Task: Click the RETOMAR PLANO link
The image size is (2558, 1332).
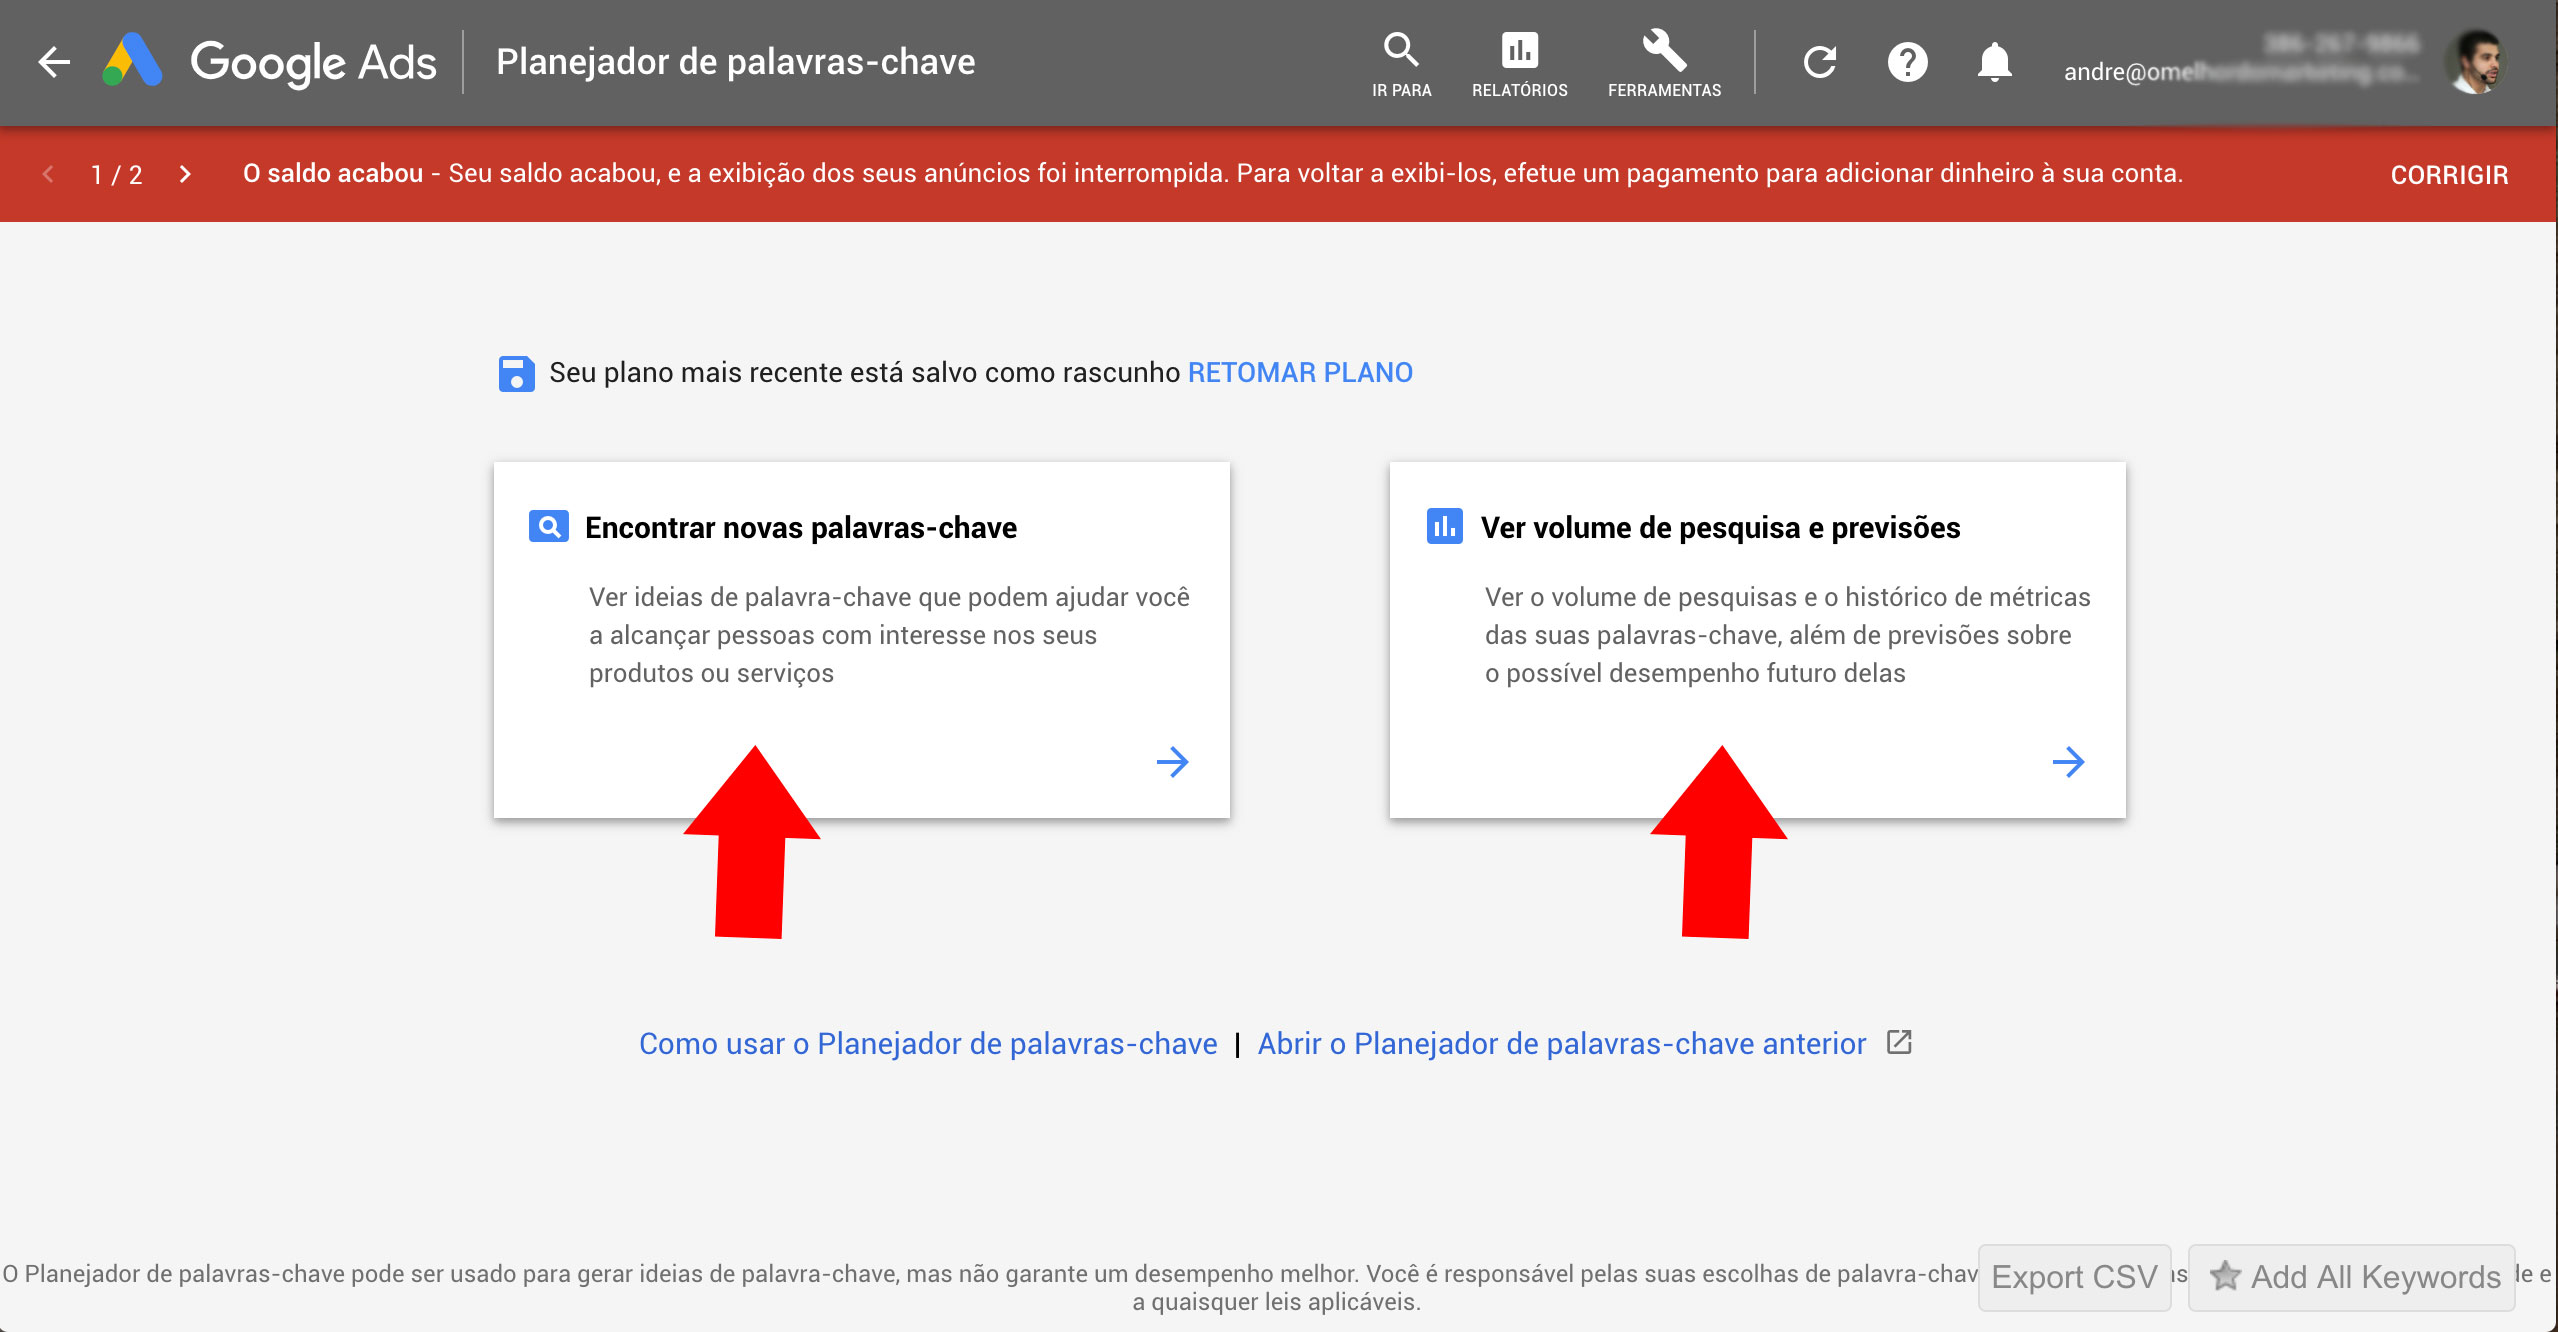Action: point(1299,373)
